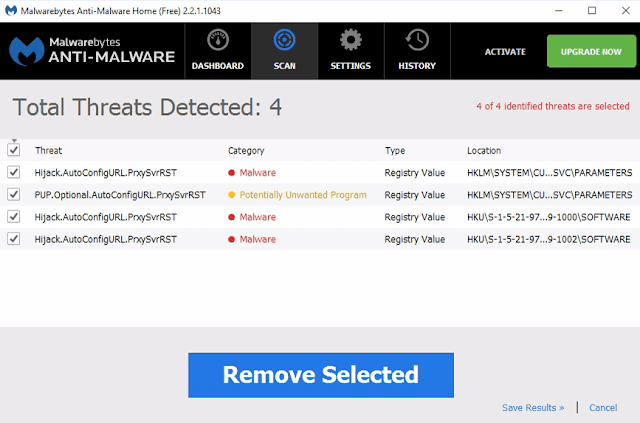Image resolution: width=640 pixels, height=423 pixels.
Task: Click the '4 of 4 identified threats are selected' text
Action: pyautogui.click(x=553, y=106)
